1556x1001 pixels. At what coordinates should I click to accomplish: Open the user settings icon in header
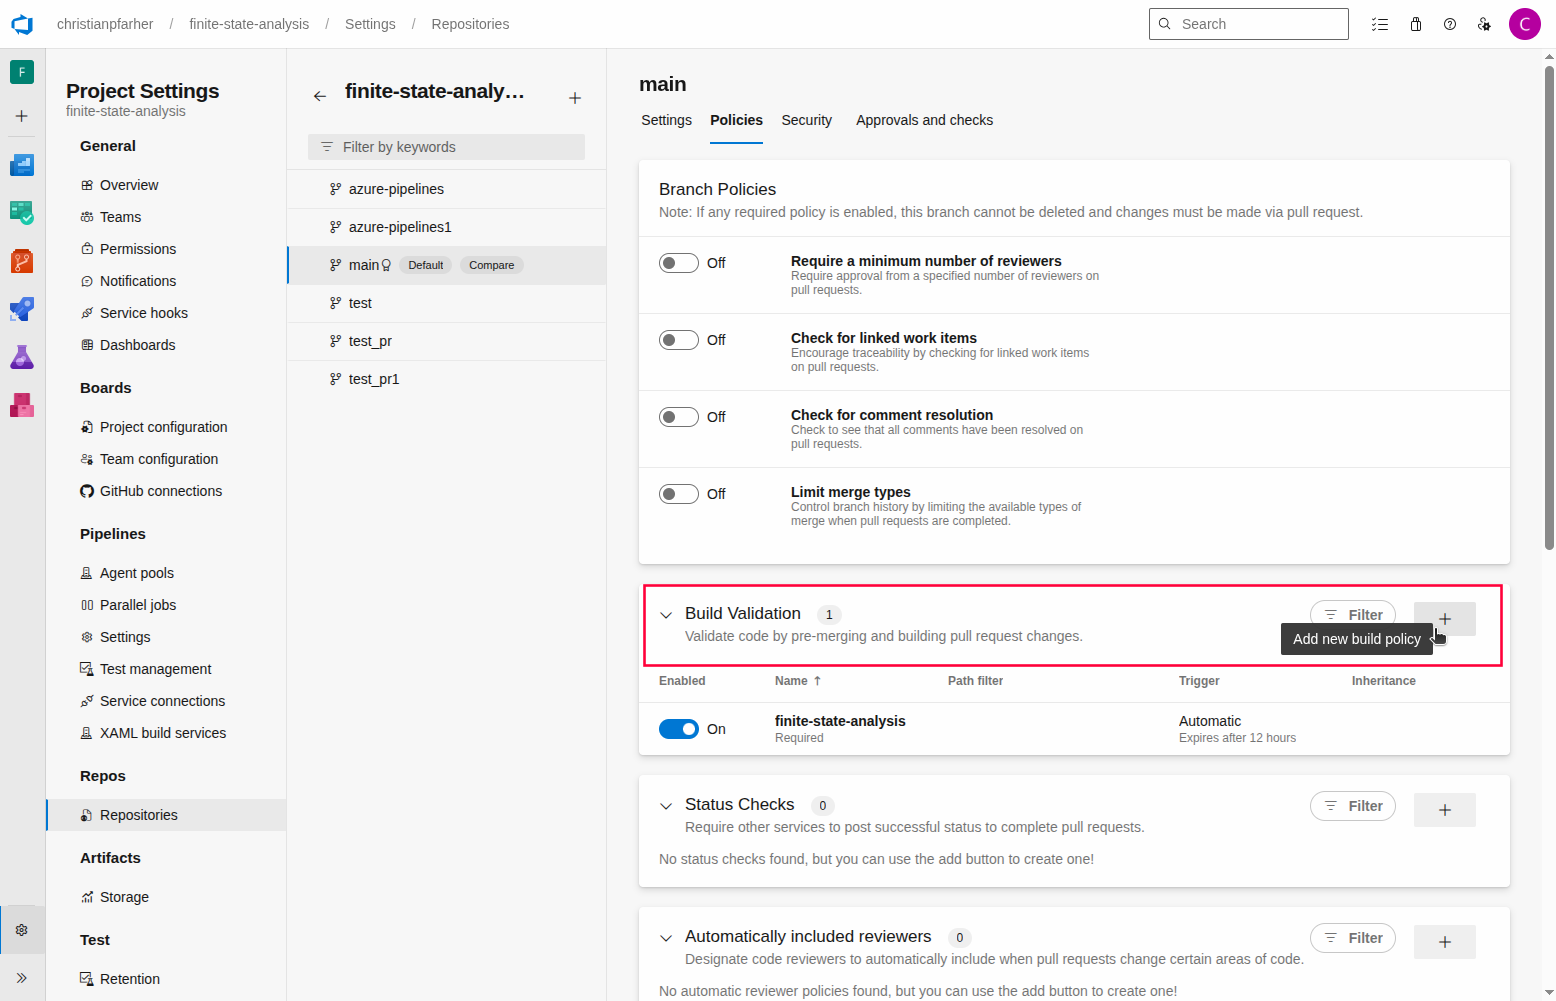[1485, 24]
